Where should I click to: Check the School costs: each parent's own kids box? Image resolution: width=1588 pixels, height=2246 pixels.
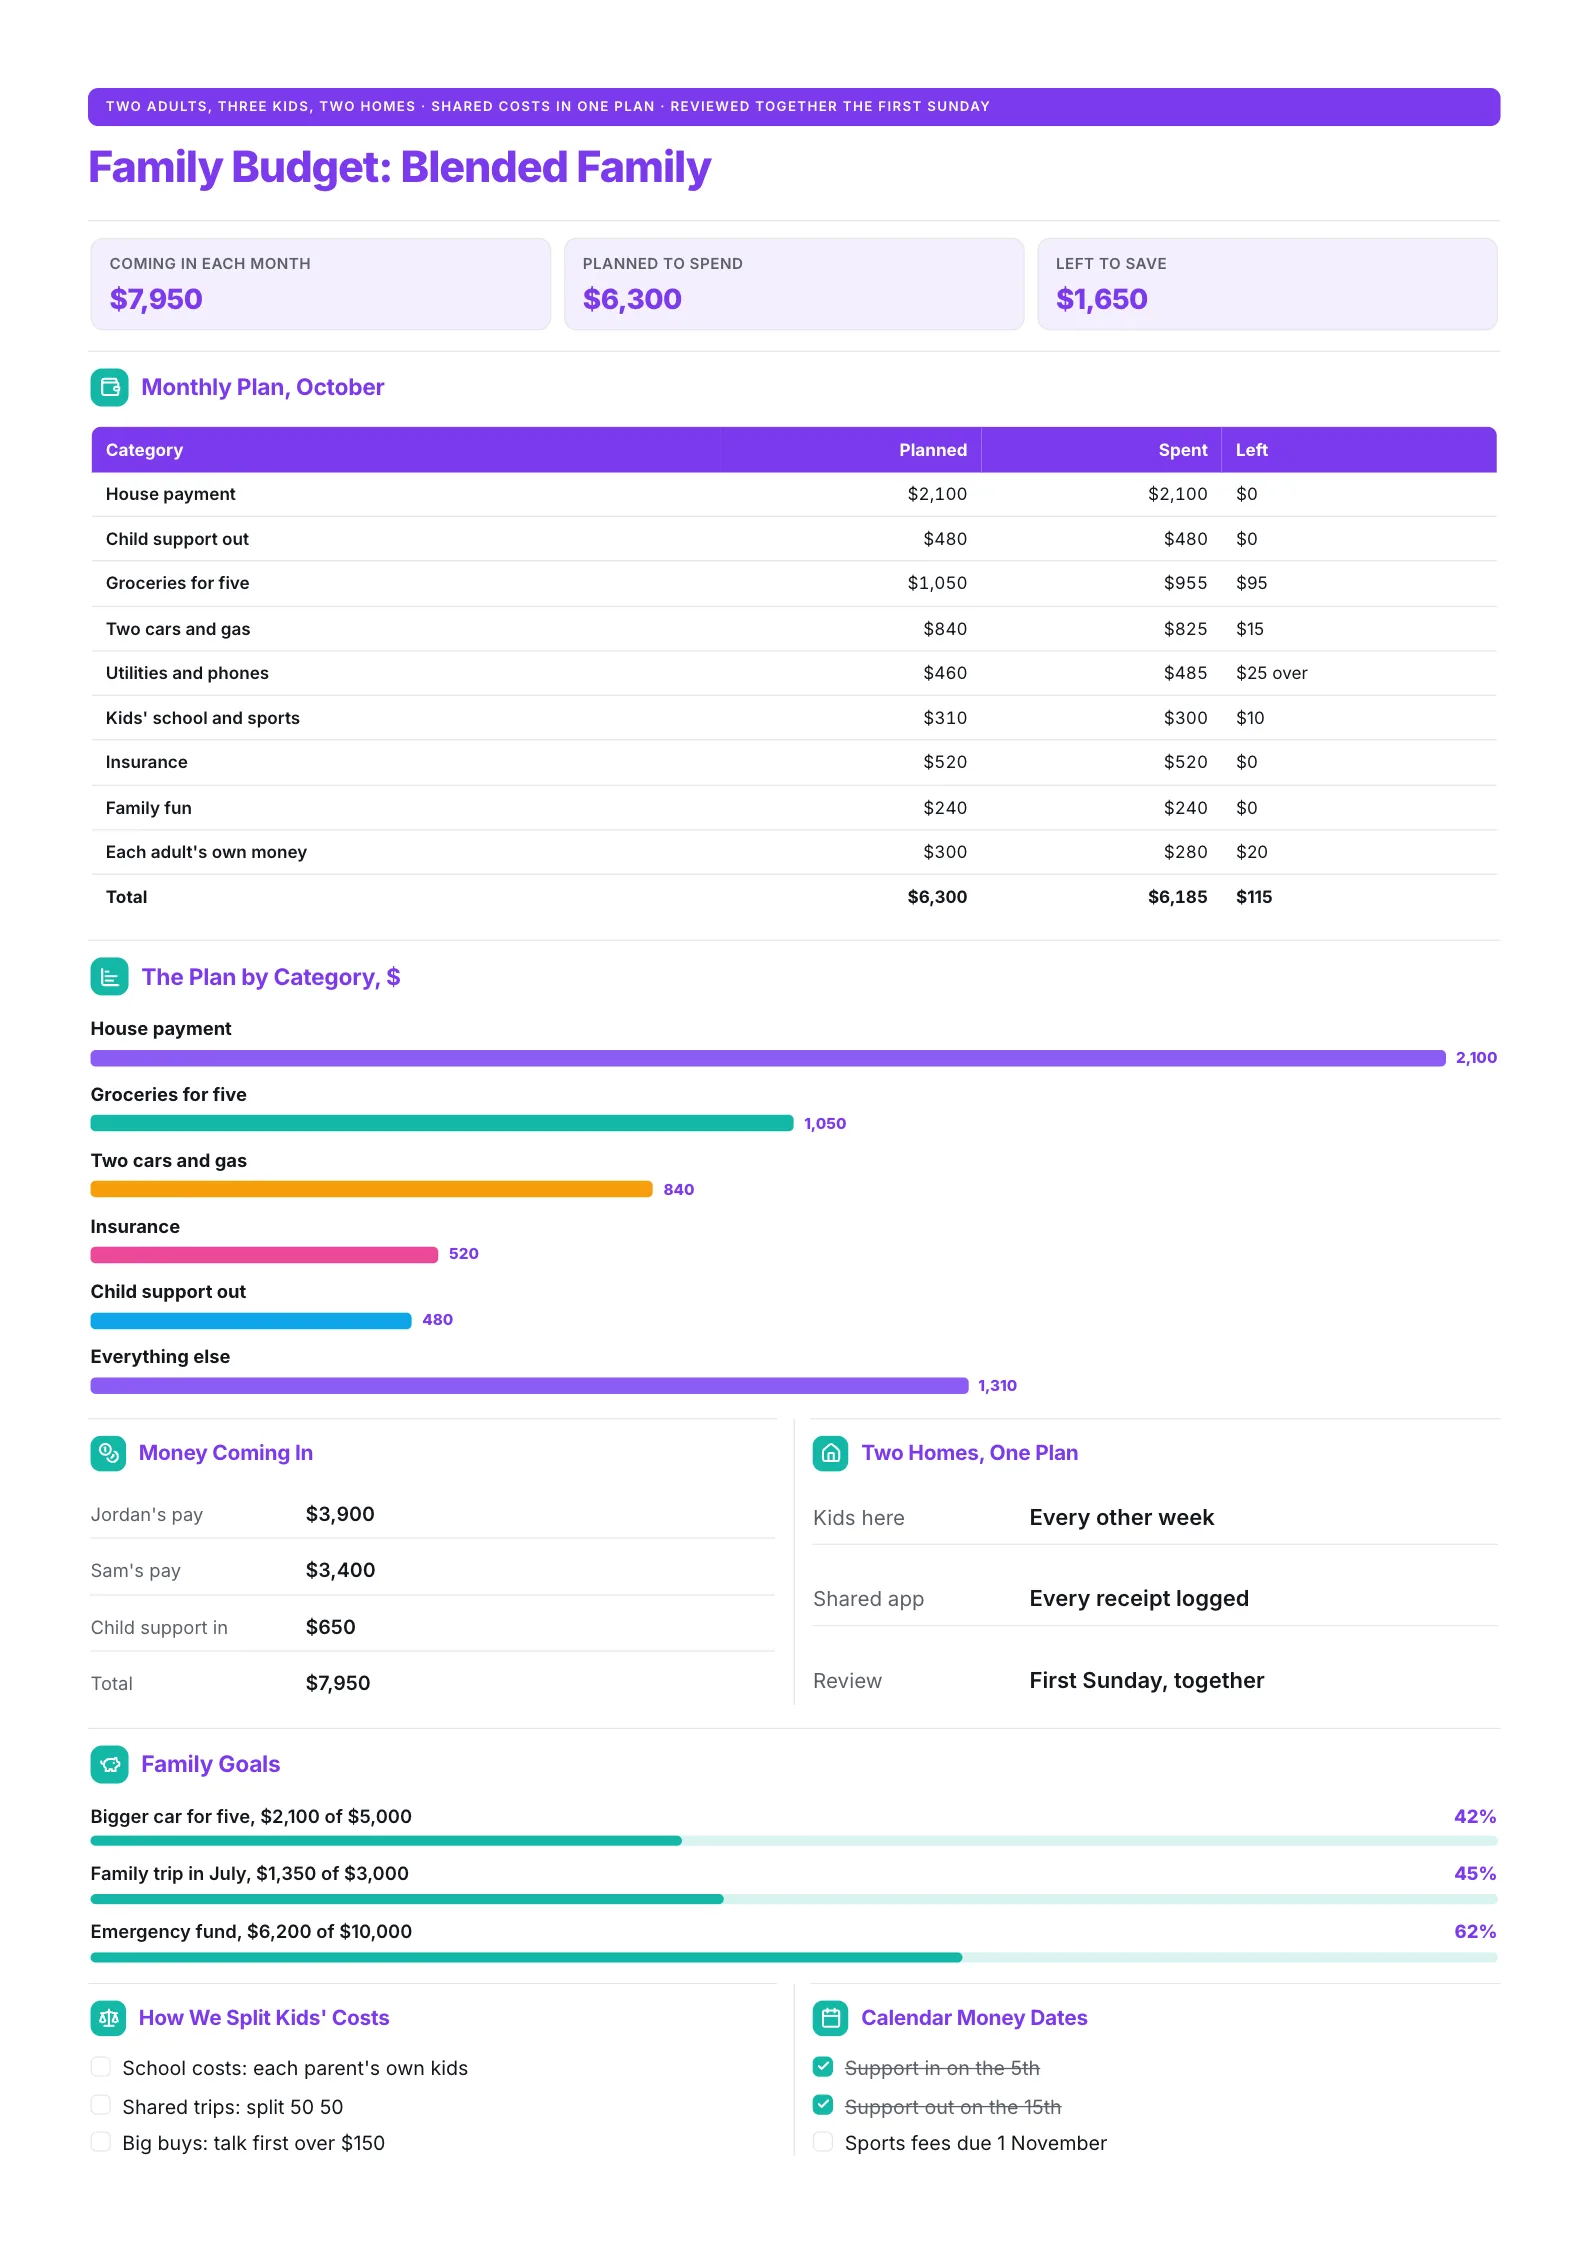click(100, 2066)
